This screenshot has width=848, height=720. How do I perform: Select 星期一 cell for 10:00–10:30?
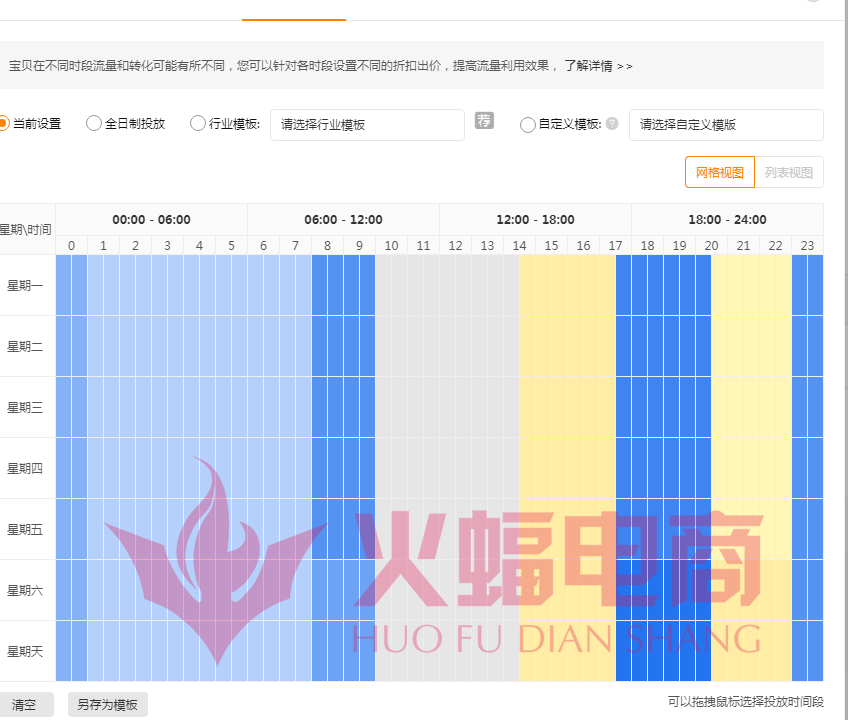383,285
